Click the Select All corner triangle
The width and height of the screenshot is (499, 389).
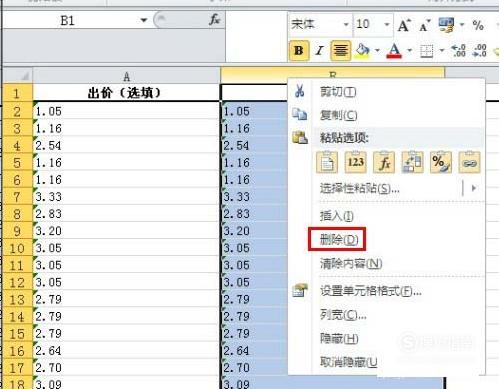[x=24, y=77]
